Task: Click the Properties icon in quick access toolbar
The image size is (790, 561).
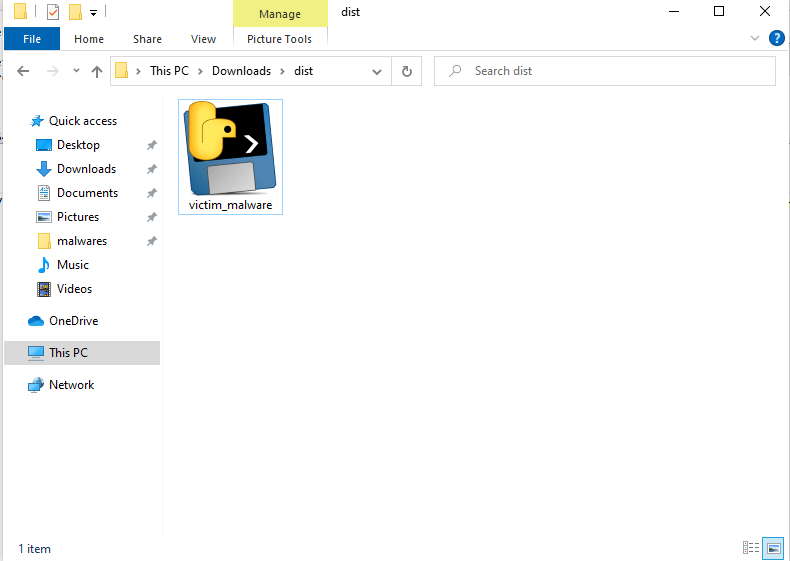Action: point(53,12)
